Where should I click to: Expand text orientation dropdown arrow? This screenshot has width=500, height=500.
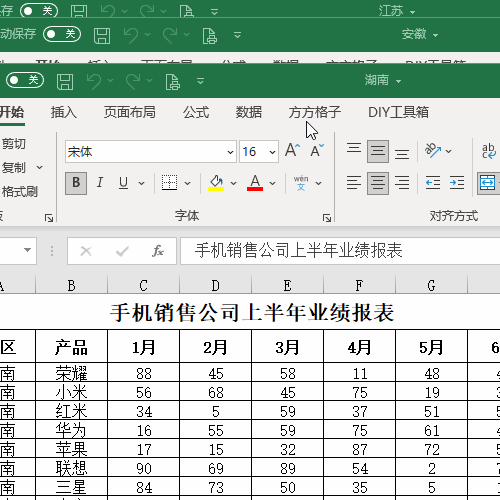click(449, 151)
